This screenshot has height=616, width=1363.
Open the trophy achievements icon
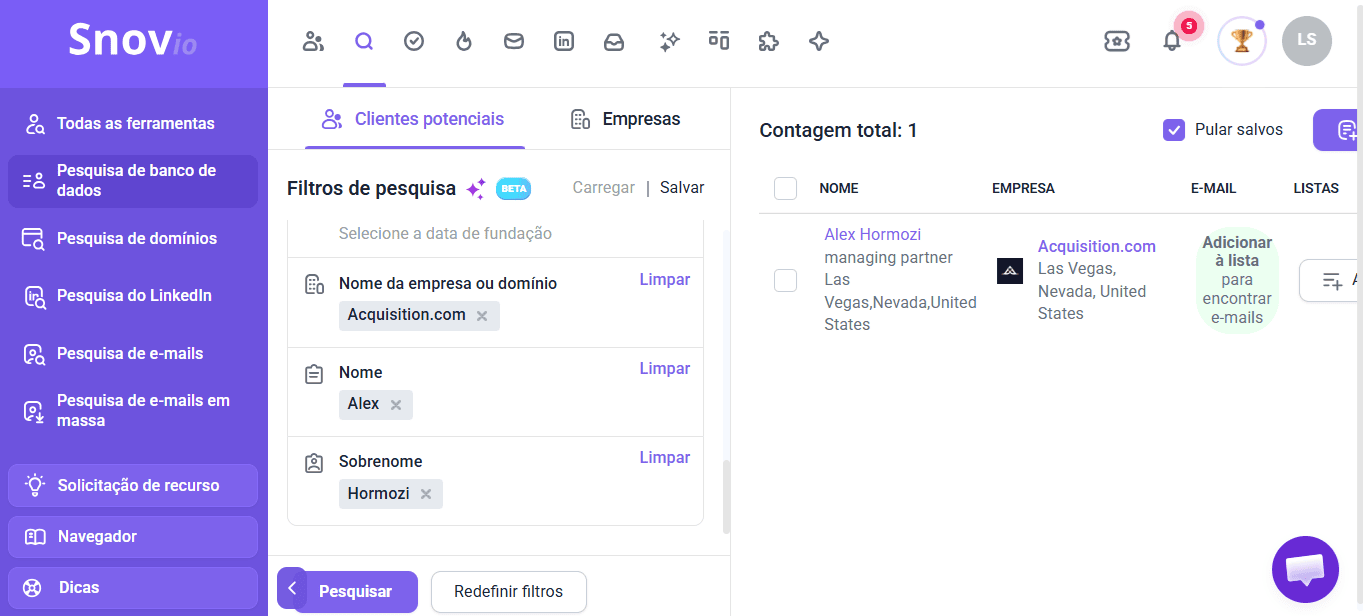pos(1242,41)
